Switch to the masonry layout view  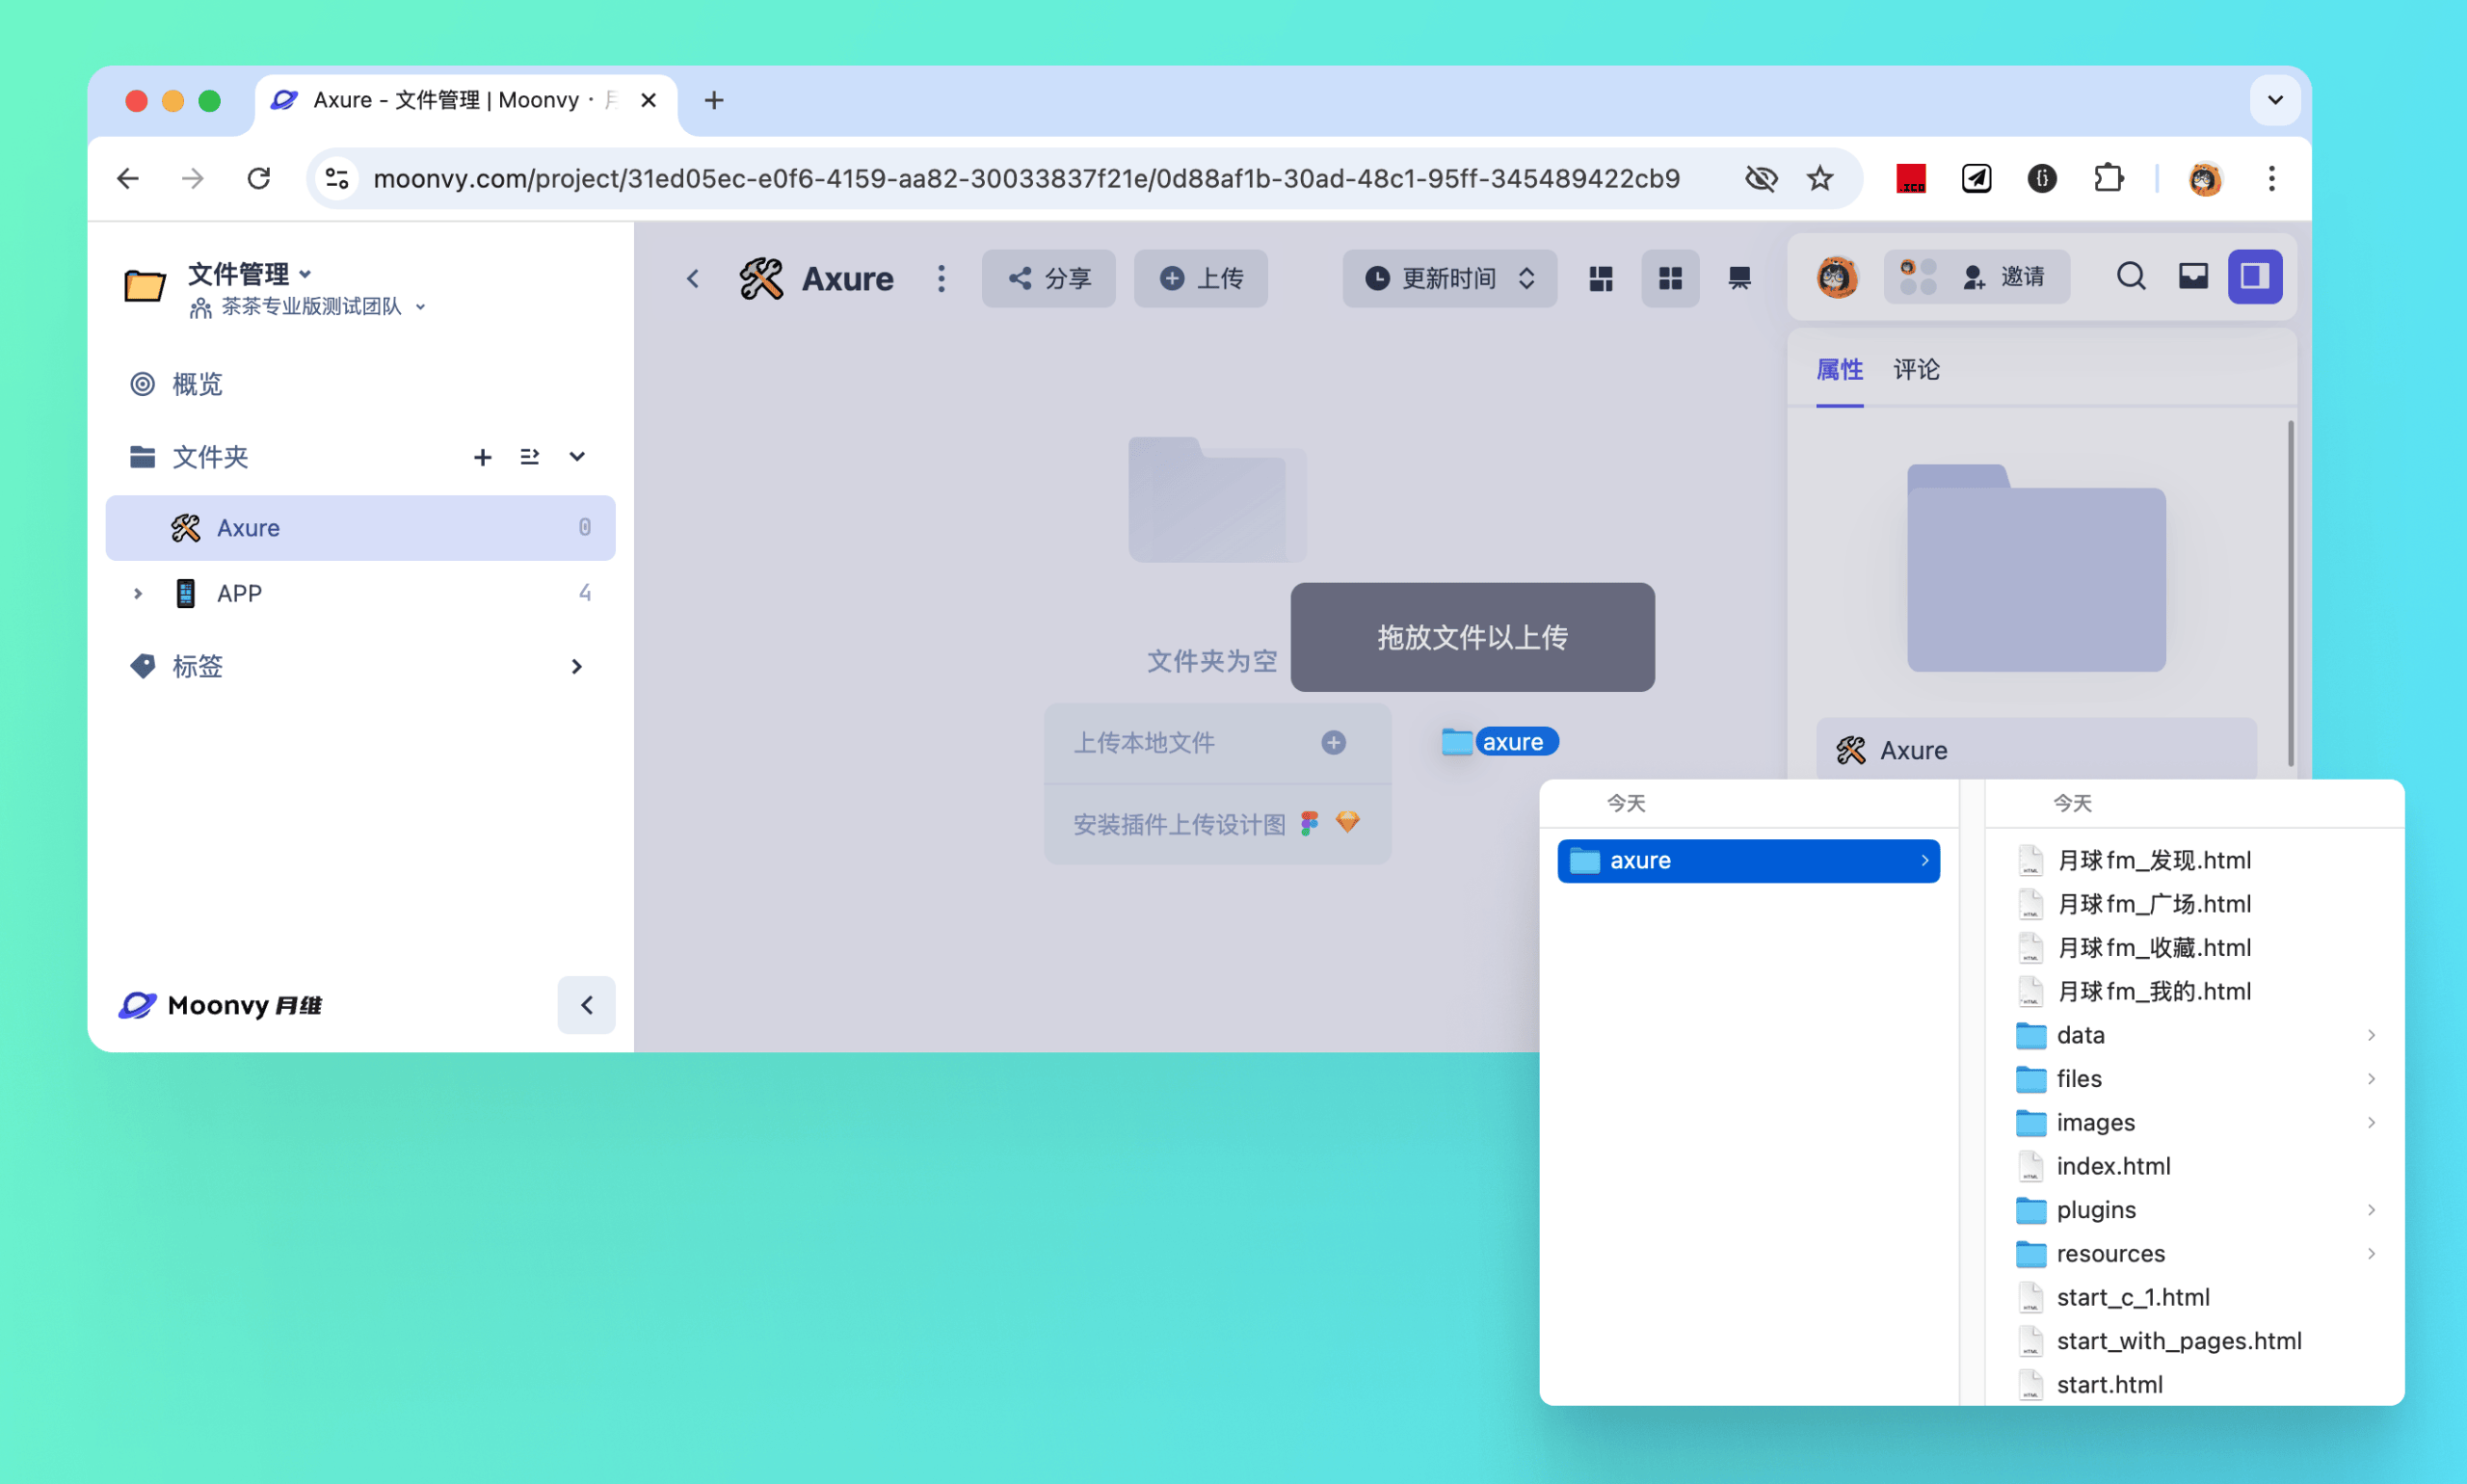click(1601, 278)
